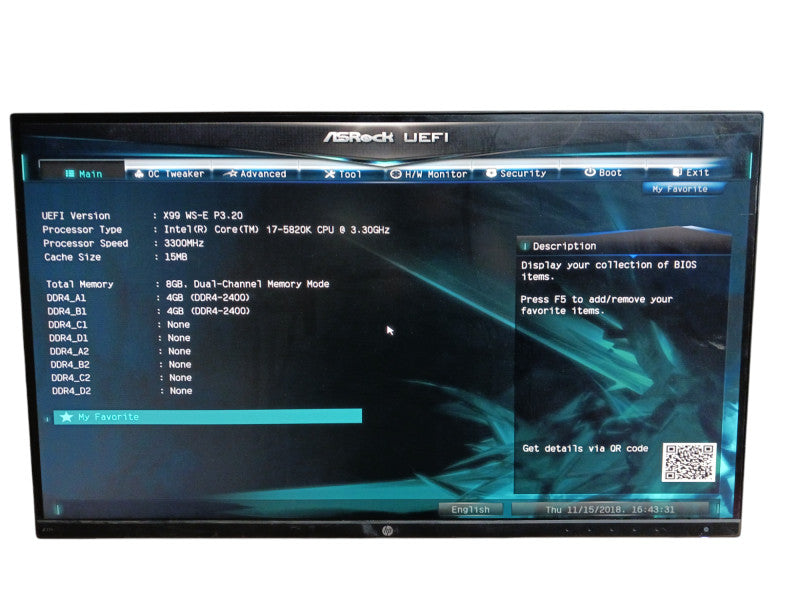The image size is (800, 600).
Task: Click the Boot power icon
Action: pyautogui.click(x=590, y=172)
